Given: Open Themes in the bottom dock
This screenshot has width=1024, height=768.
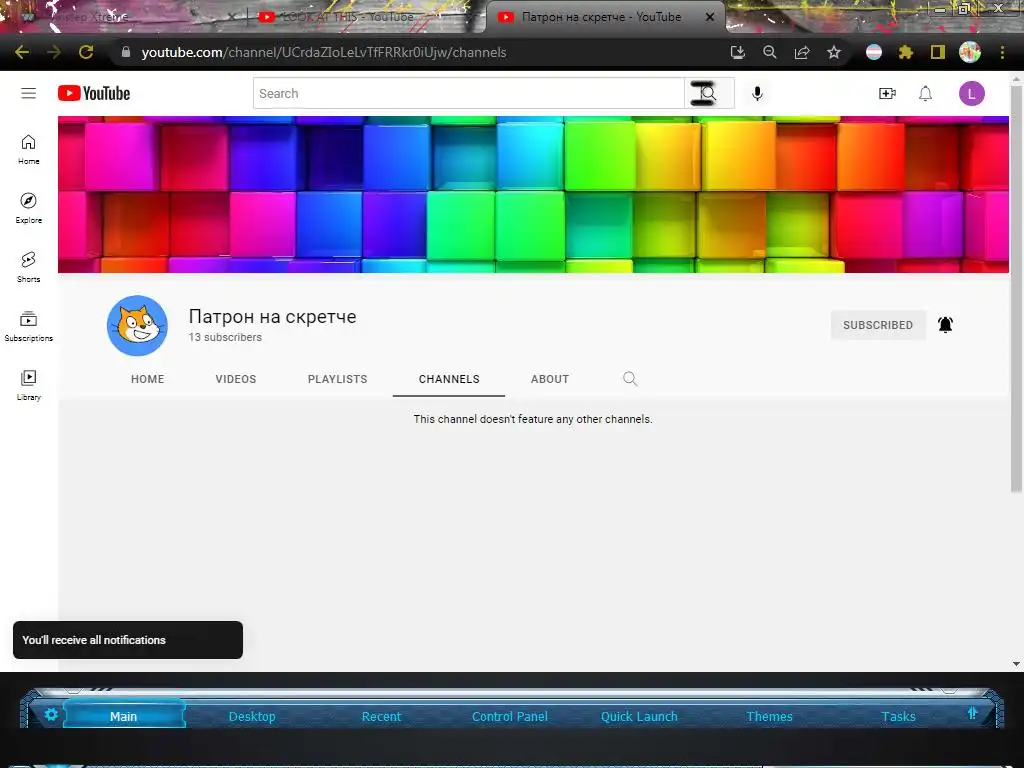Looking at the screenshot, I should [769, 716].
